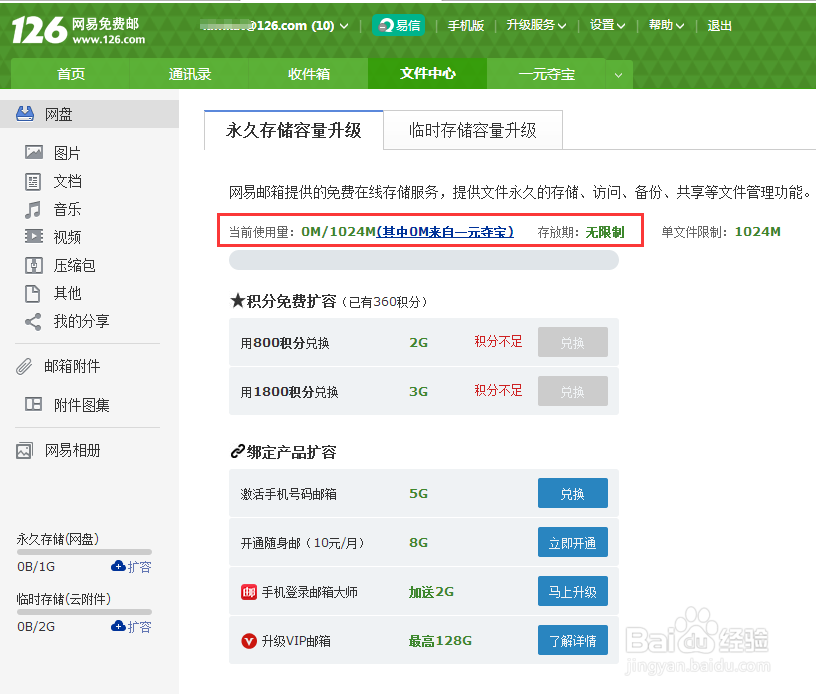Expand the account email dropdown
This screenshot has height=694, width=816.
click(x=344, y=26)
